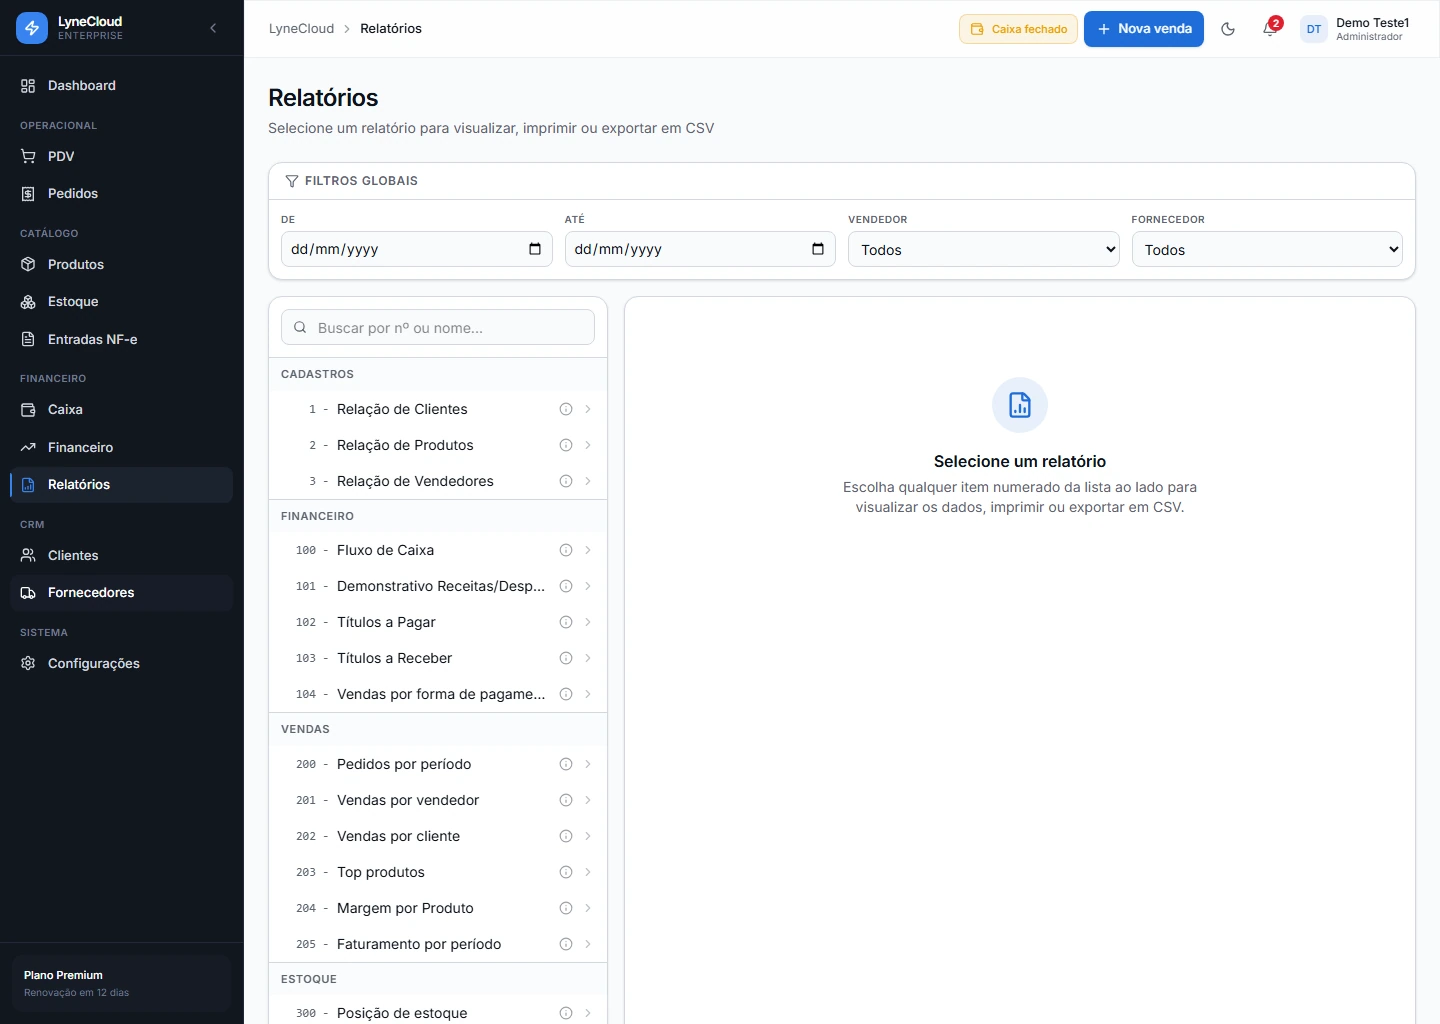The image size is (1440, 1024).
Task: View info icon for Top produtos
Action: (566, 872)
